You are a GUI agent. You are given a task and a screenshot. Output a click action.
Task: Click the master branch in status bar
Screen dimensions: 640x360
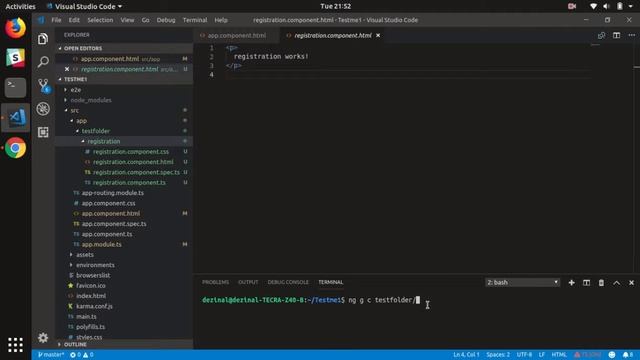point(51,355)
